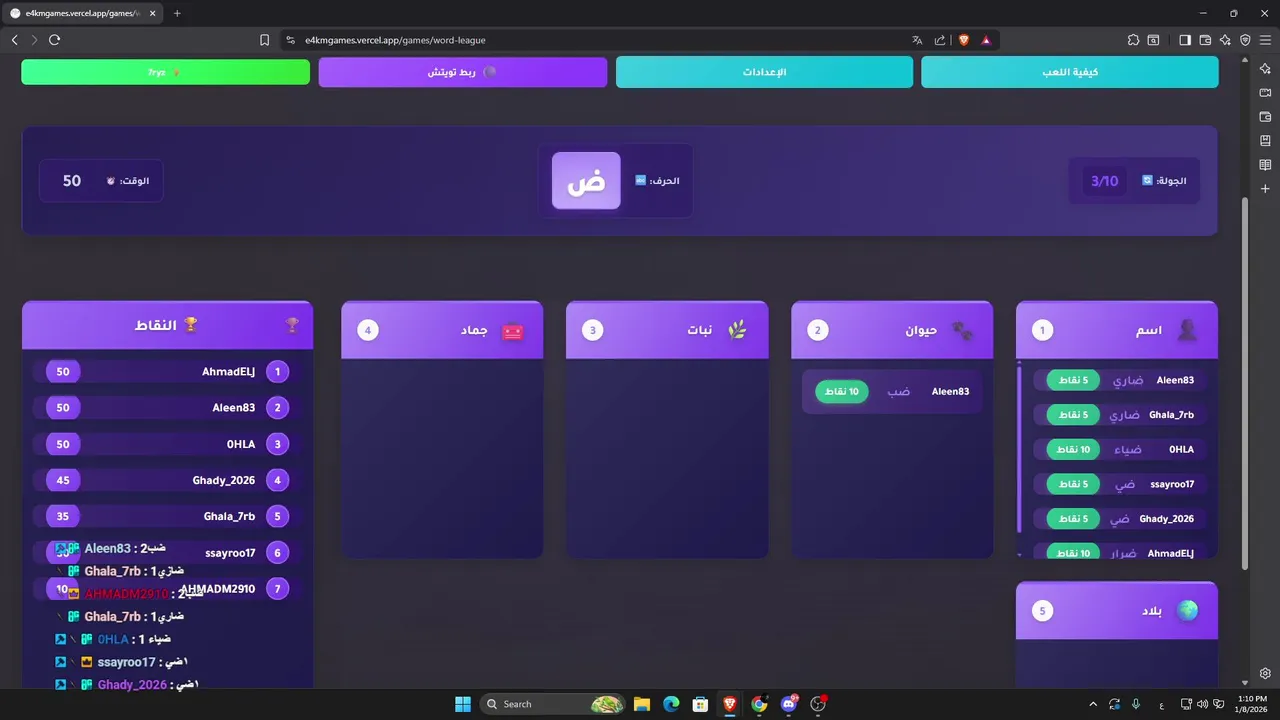
Task: Open sidebar settings gear at bottom right
Action: (x=1265, y=673)
